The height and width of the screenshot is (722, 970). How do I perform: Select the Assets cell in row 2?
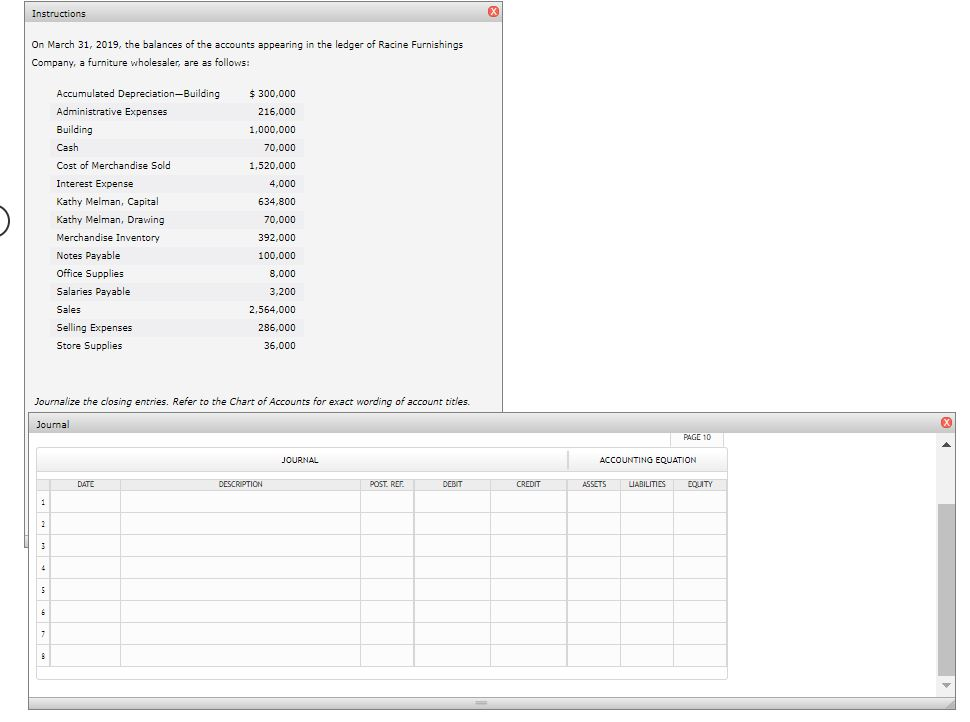coord(594,523)
